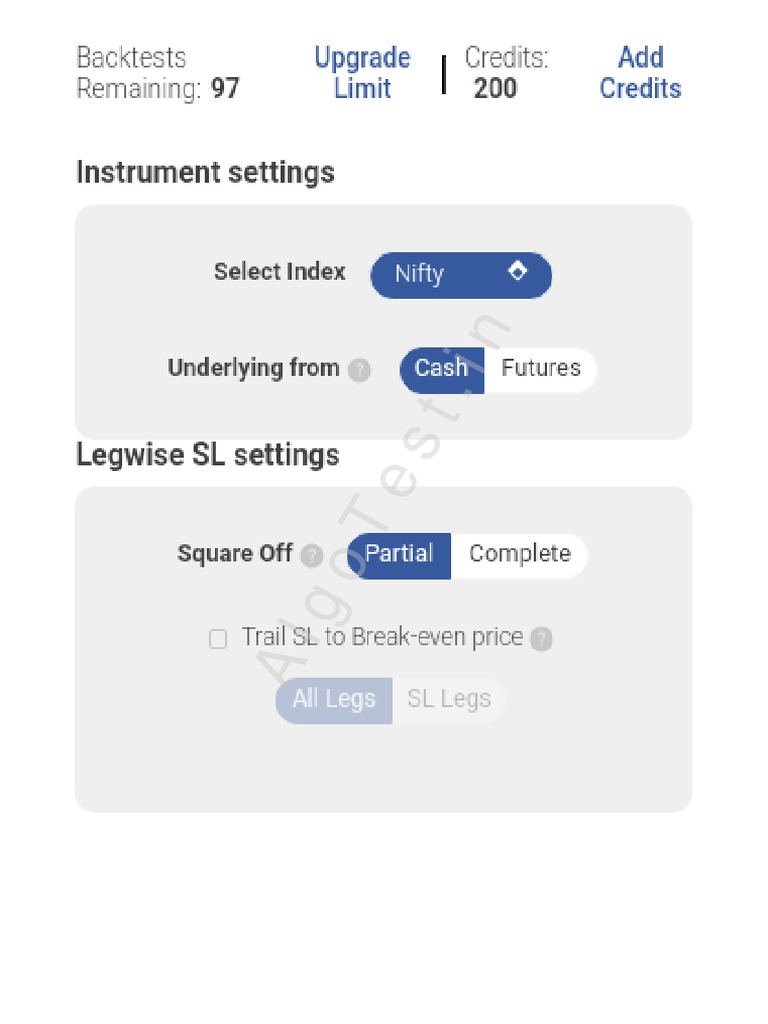Switch to the SL Legs option
The width and height of the screenshot is (768, 1024).
449,700
